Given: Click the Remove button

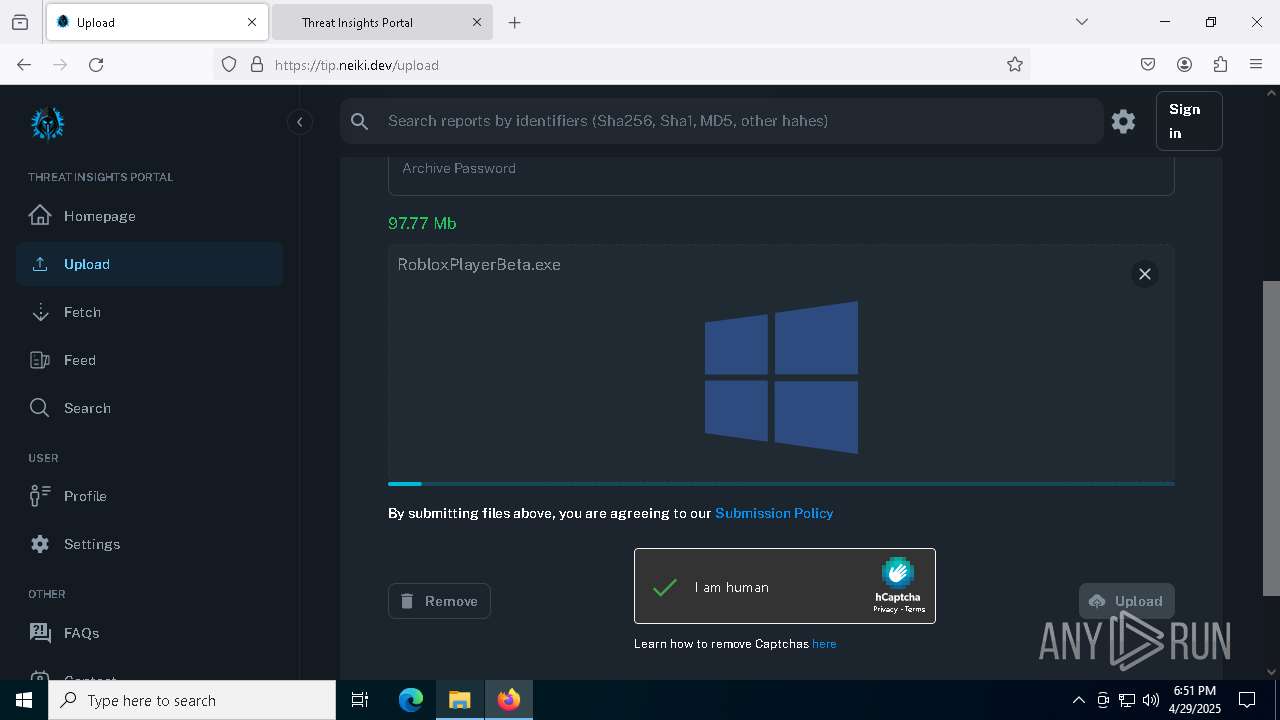Looking at the screenshot, I should tap(439, 601).
